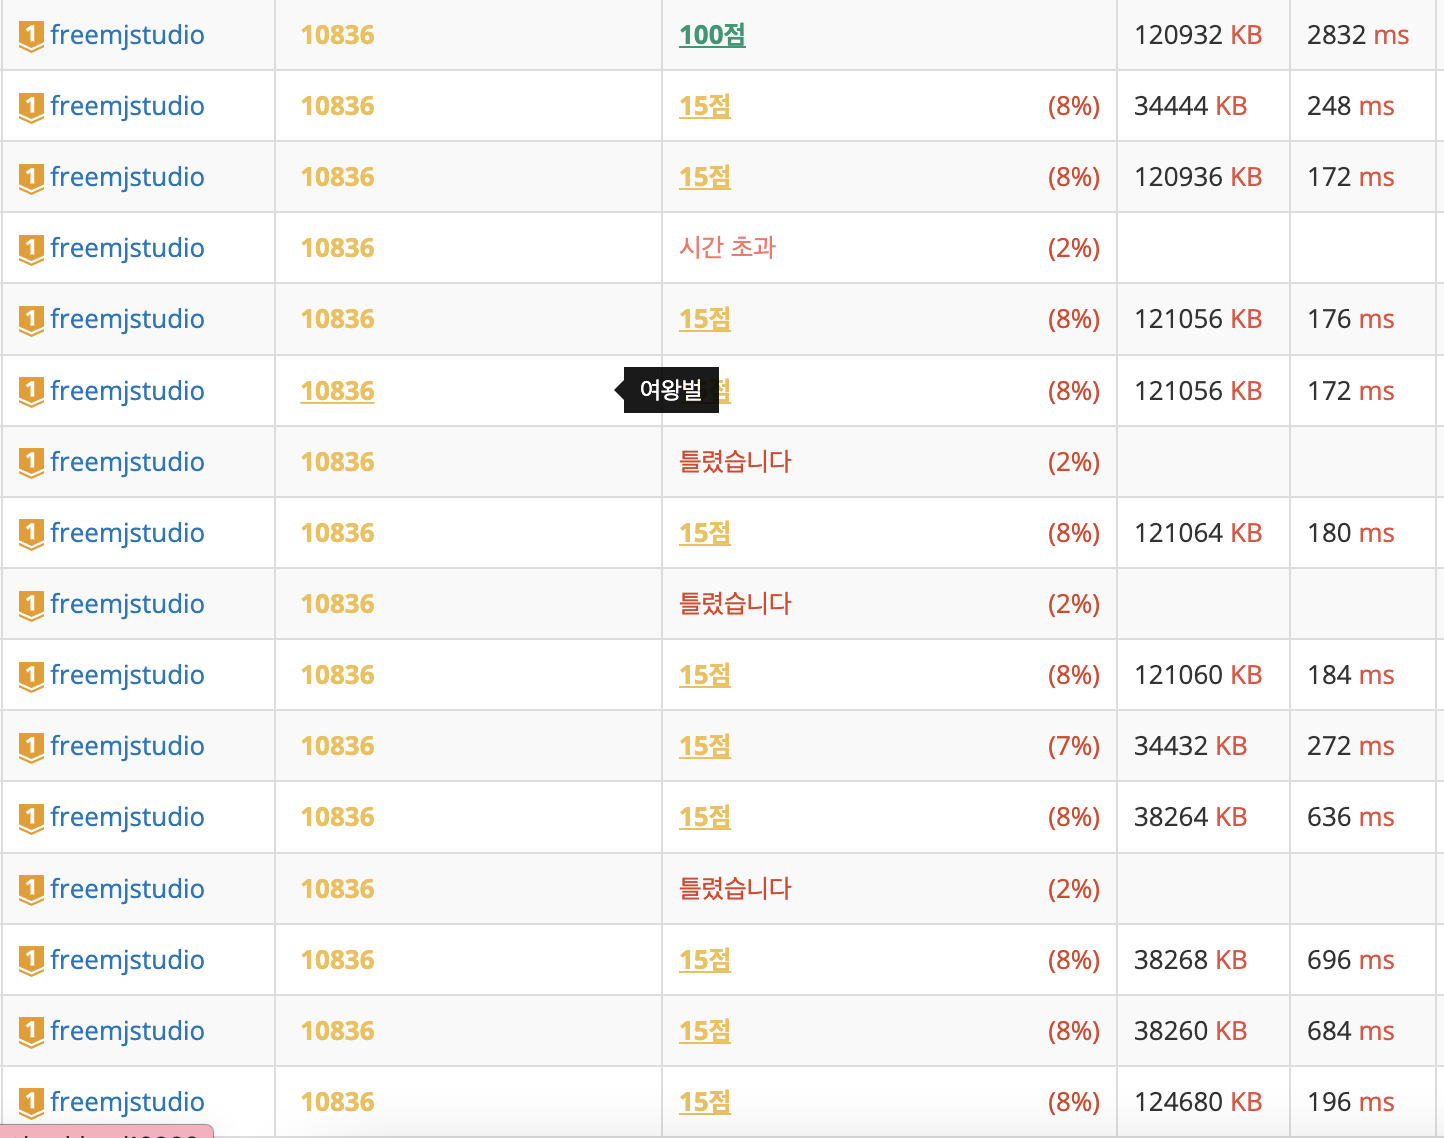Click the 184 ms time value
The height and width of the screenshot is (1138, 1444).
(x=1350, y=675)
